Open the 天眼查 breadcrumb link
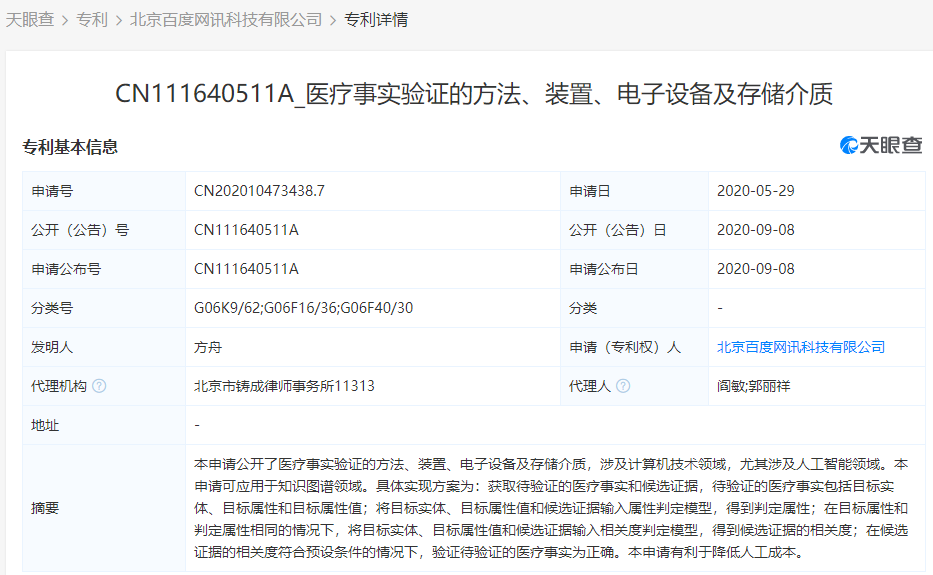Screen dimensions: 933x575 tap(30, 20)
